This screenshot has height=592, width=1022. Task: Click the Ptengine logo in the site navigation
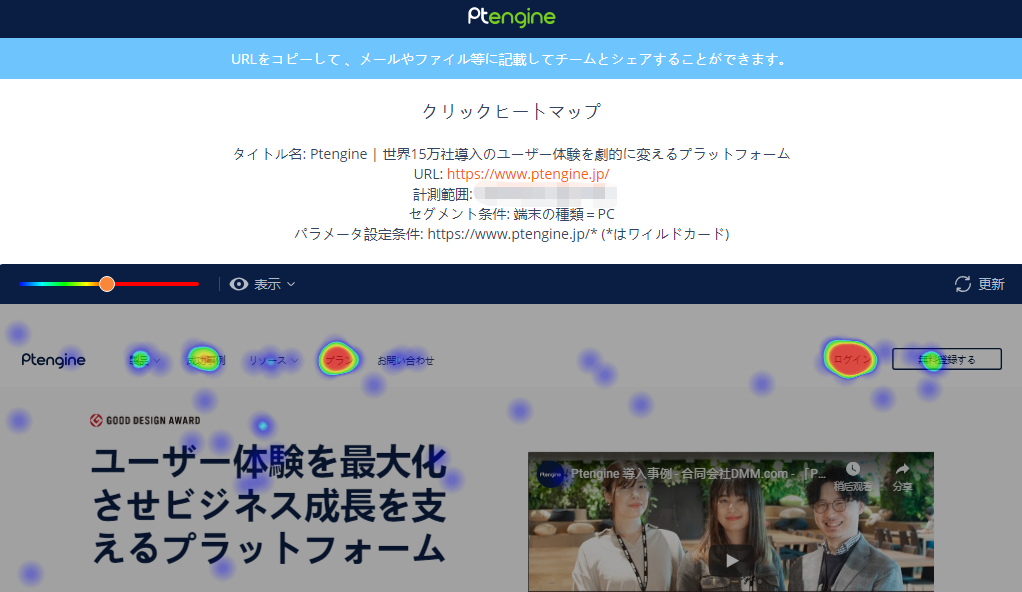[x=53, y=360]
